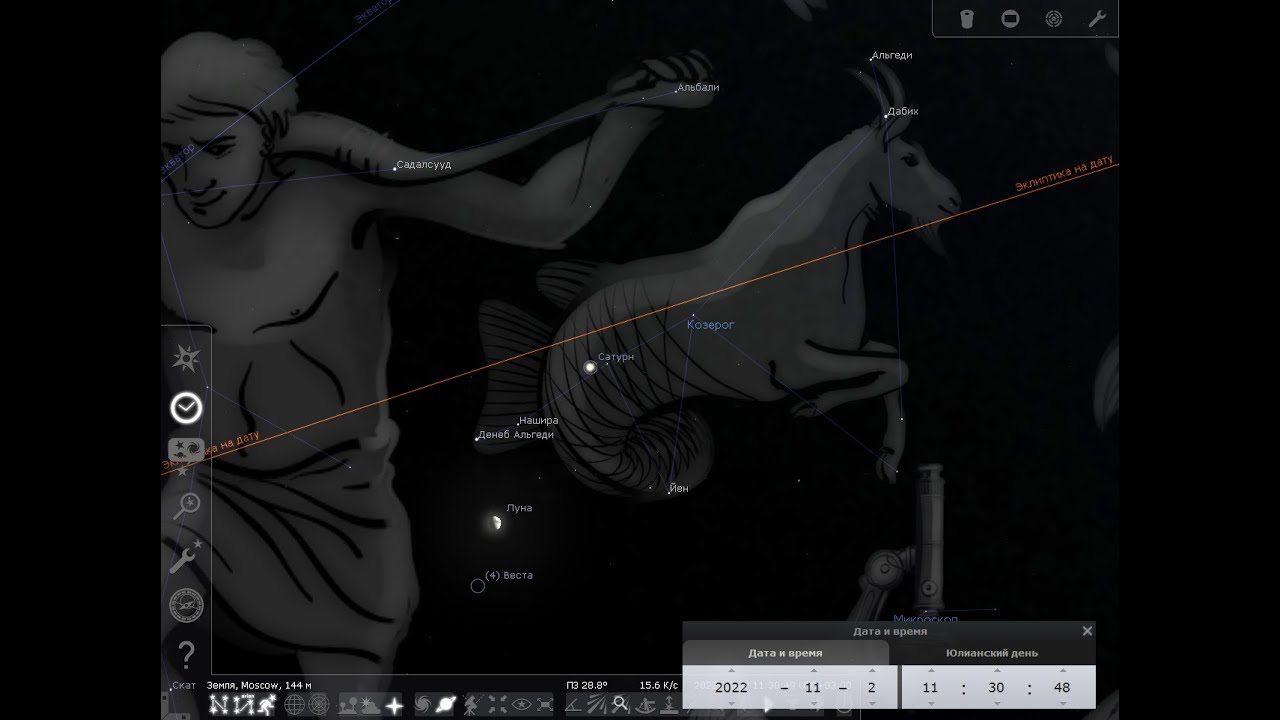
Task: Toggle constellation lines in bottom toolbar
Action: pyautogui.click(x=219, y=705)
